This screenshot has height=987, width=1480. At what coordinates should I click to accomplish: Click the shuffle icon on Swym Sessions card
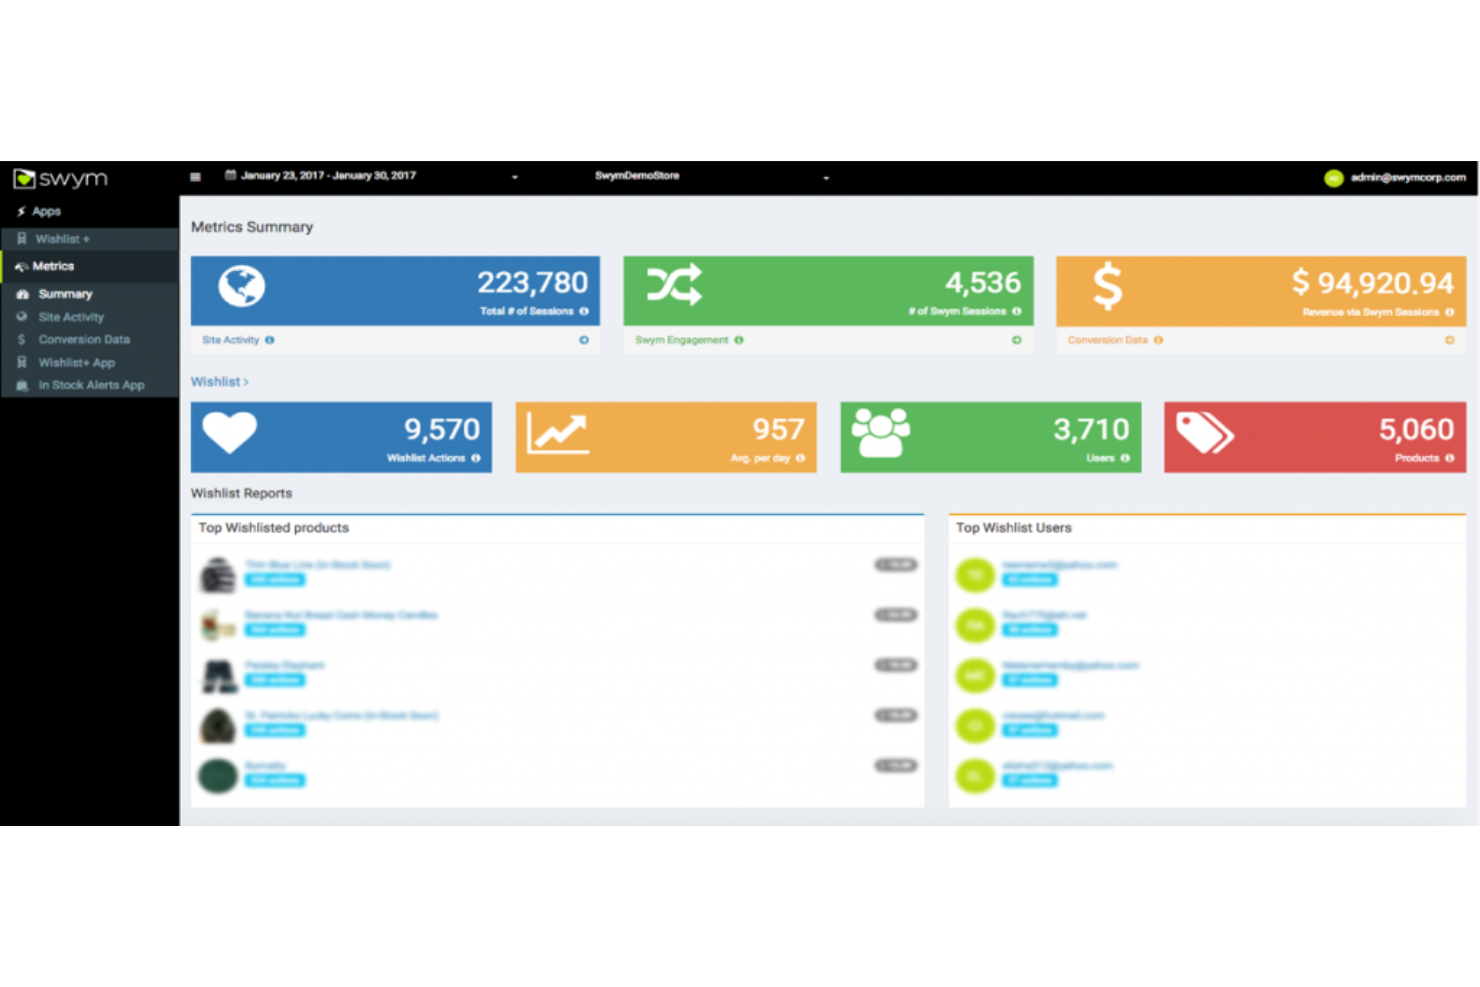tap(674, 286)
